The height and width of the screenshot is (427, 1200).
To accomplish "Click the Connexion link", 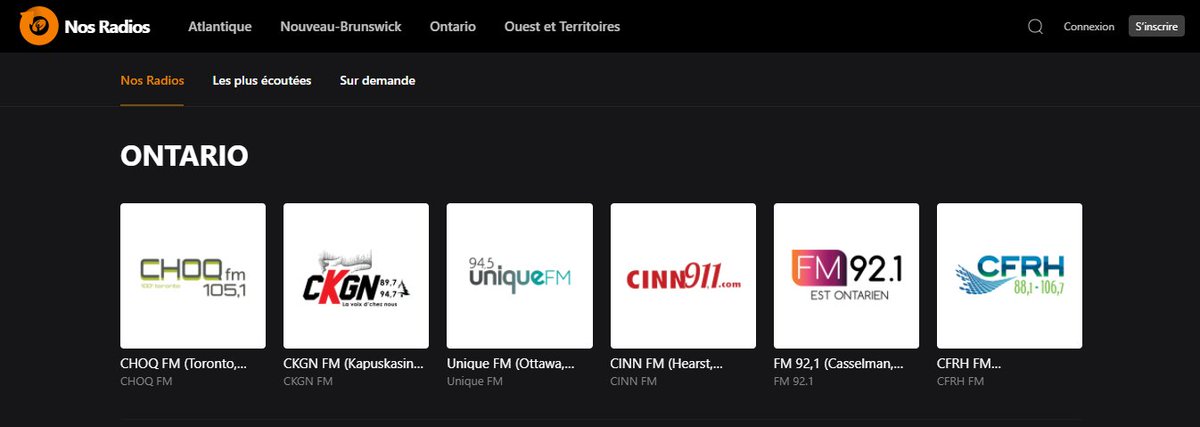I will [1089, 27].
